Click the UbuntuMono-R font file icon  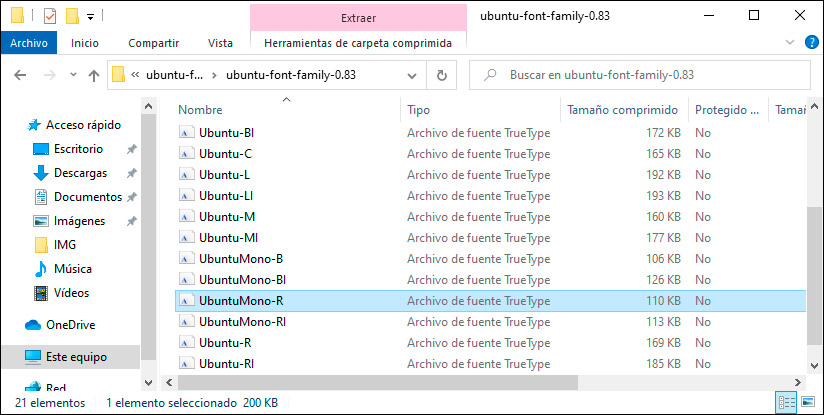[187, 301]
